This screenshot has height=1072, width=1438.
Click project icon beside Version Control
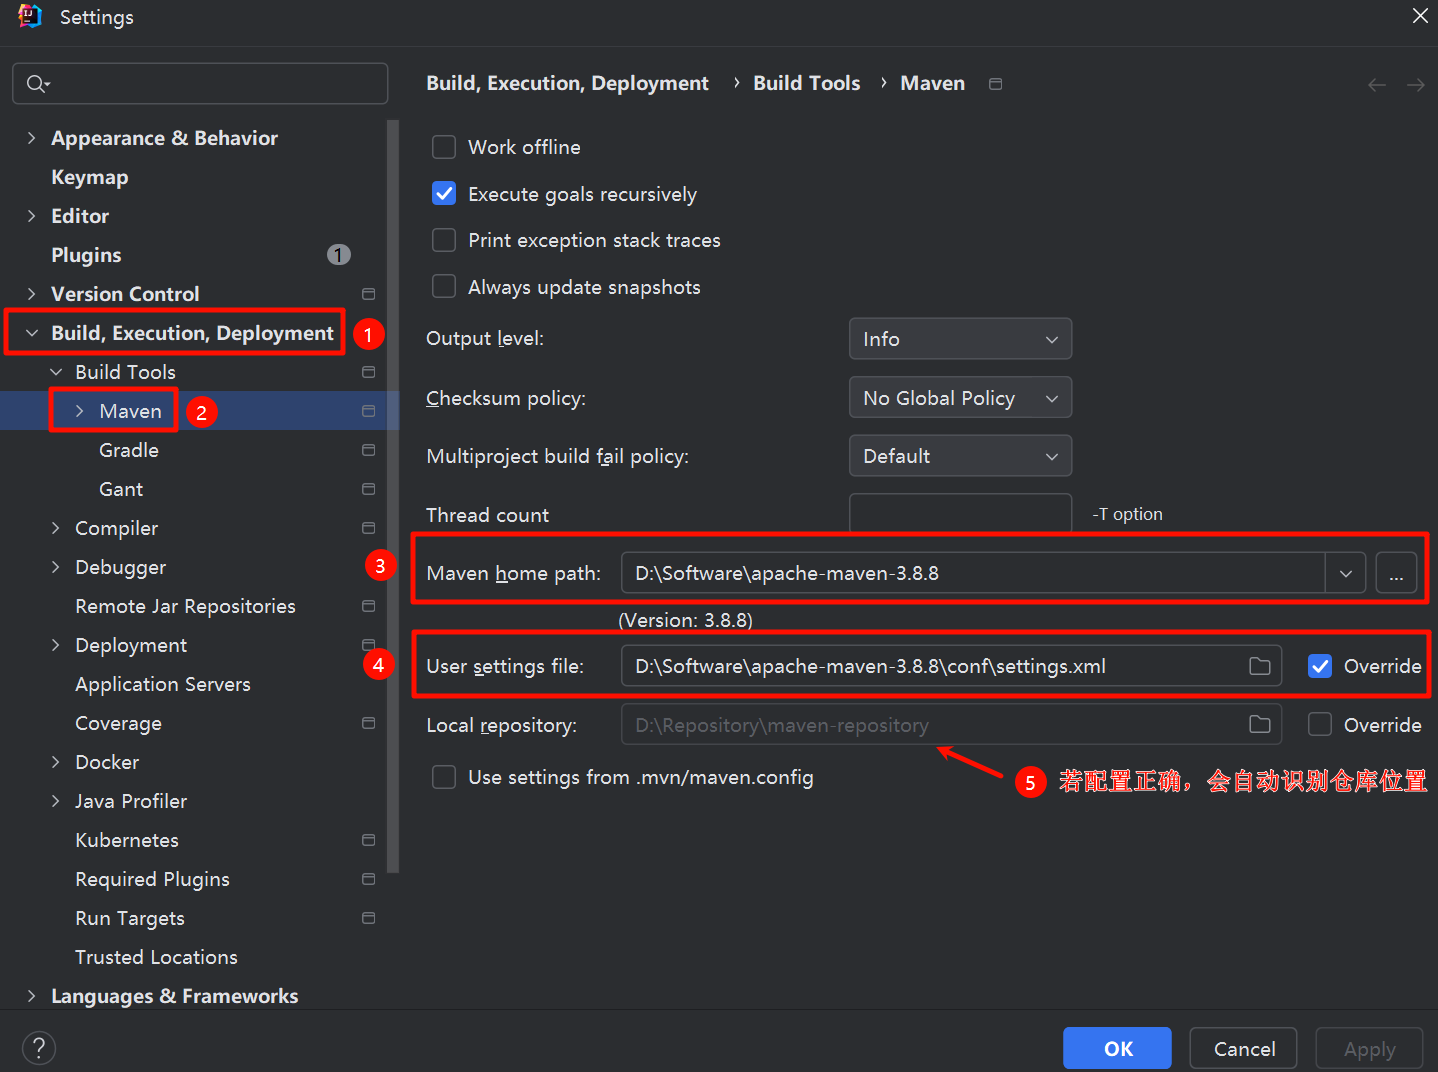[x=368, y=294]
